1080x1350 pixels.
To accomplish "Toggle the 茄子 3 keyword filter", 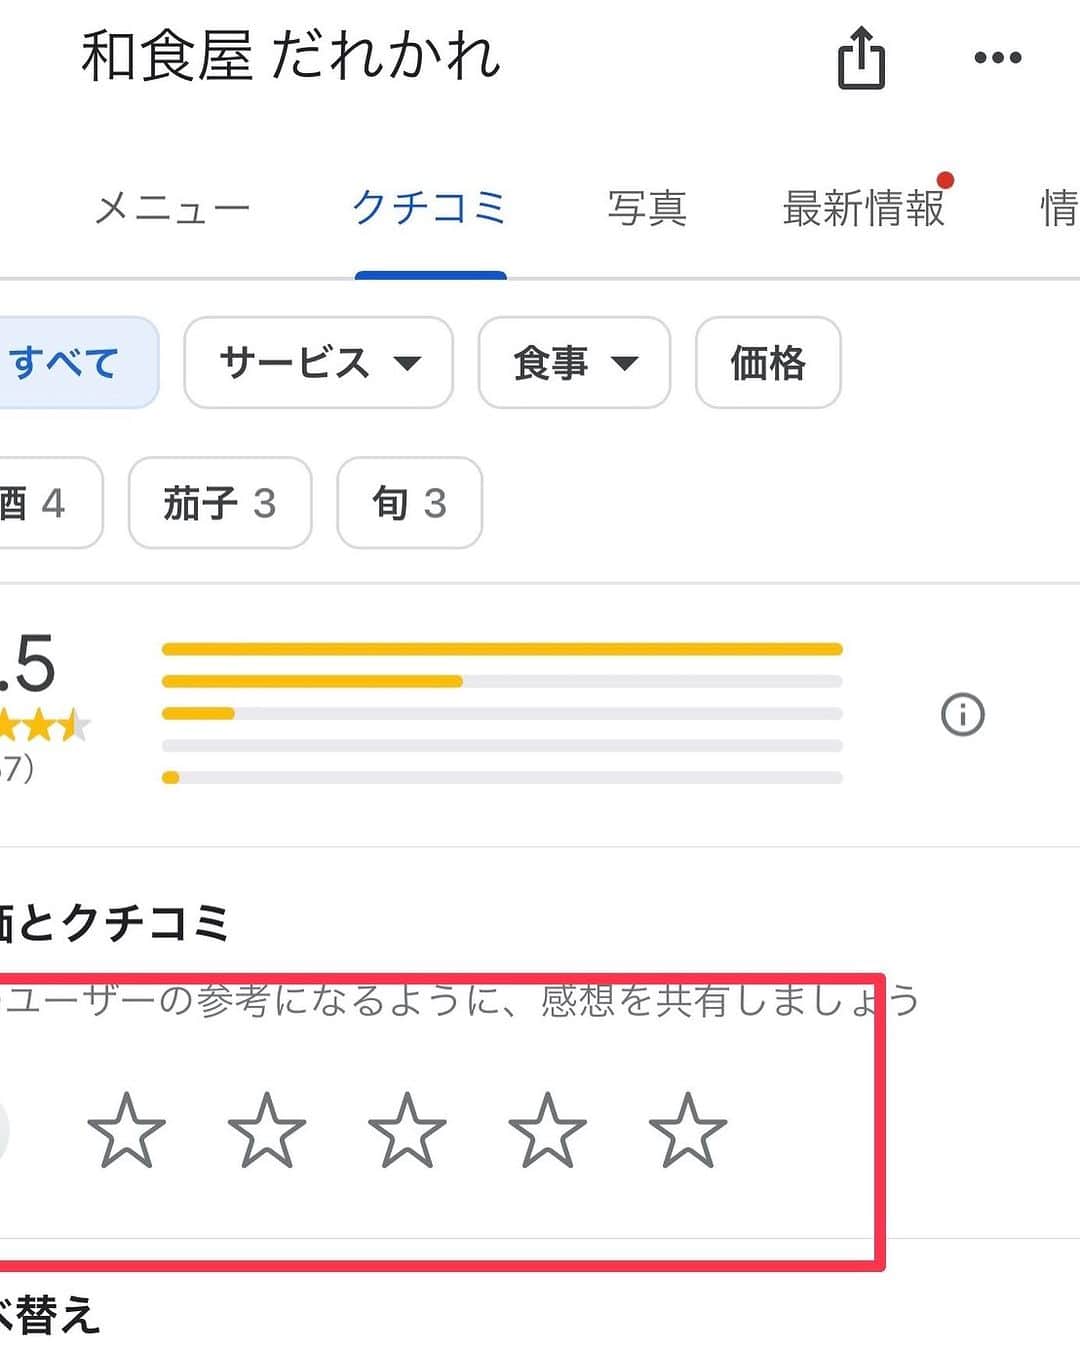I will point(219,504).
